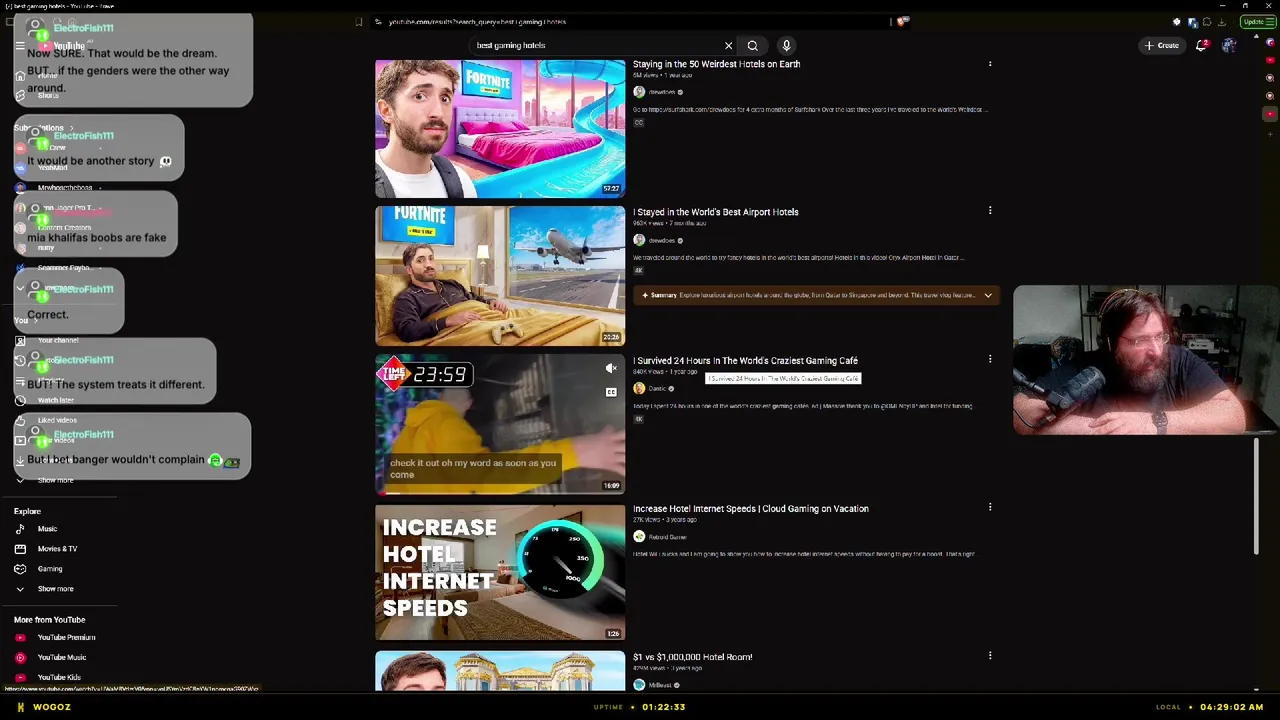Open the browser downloads icon

pos(1221,22)
